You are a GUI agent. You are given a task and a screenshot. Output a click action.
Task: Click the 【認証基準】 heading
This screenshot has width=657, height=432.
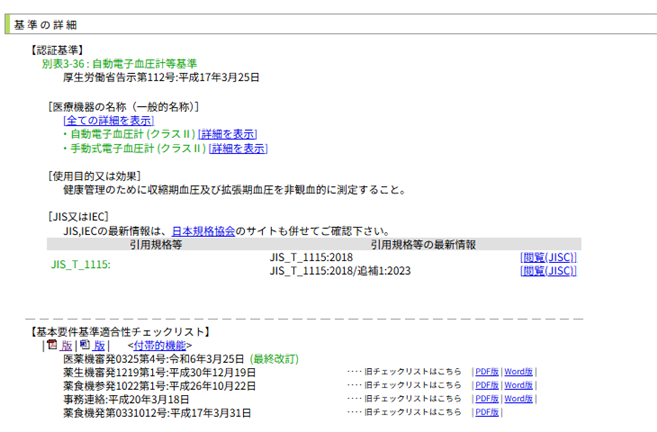57,50
